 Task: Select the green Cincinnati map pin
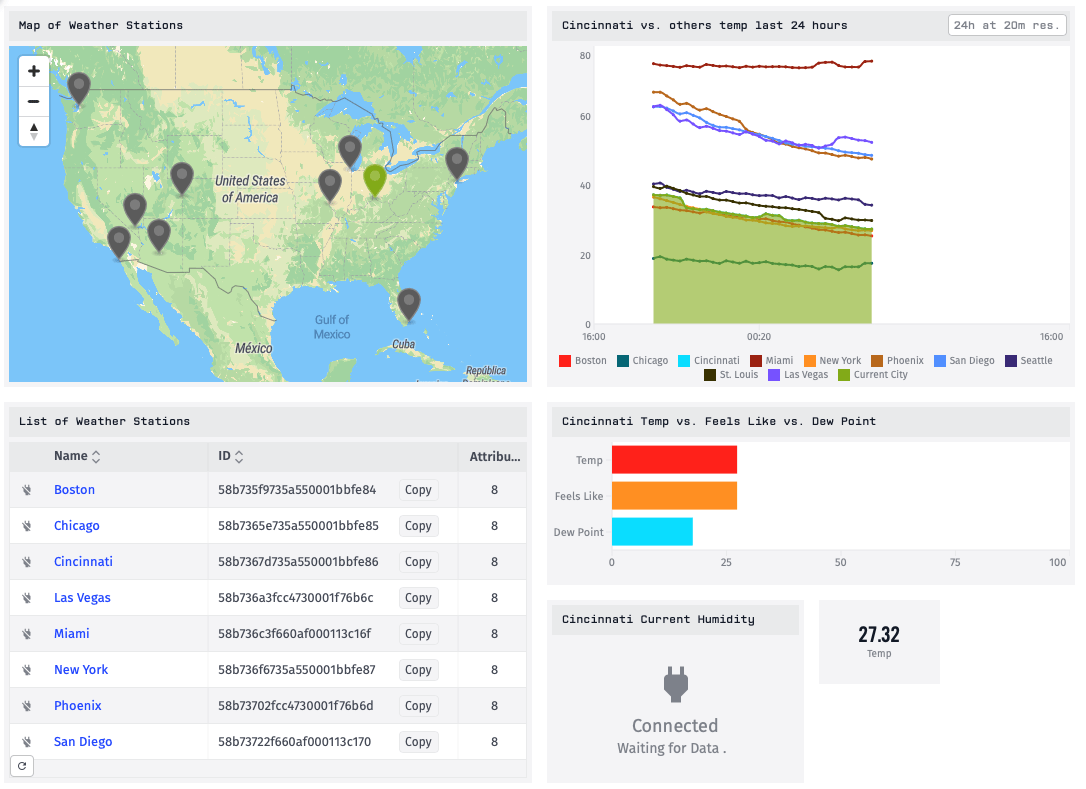click(375, 181)
